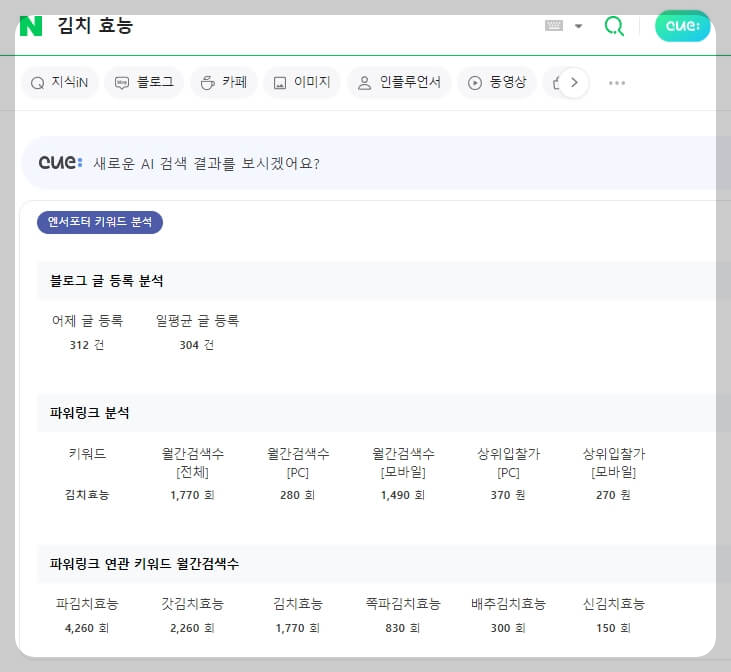The height and width of the screenshot is (672, 731).
Task: Click the 김치효능 cell in 파워링크 분석 row
Action: [87, 495]
